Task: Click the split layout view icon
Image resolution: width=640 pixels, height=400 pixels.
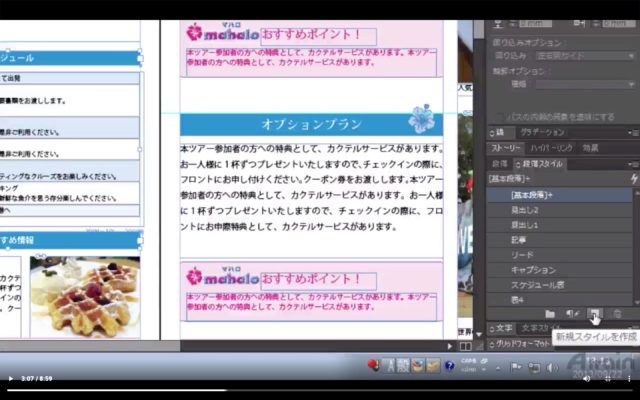Action: [x=465, y=346]
